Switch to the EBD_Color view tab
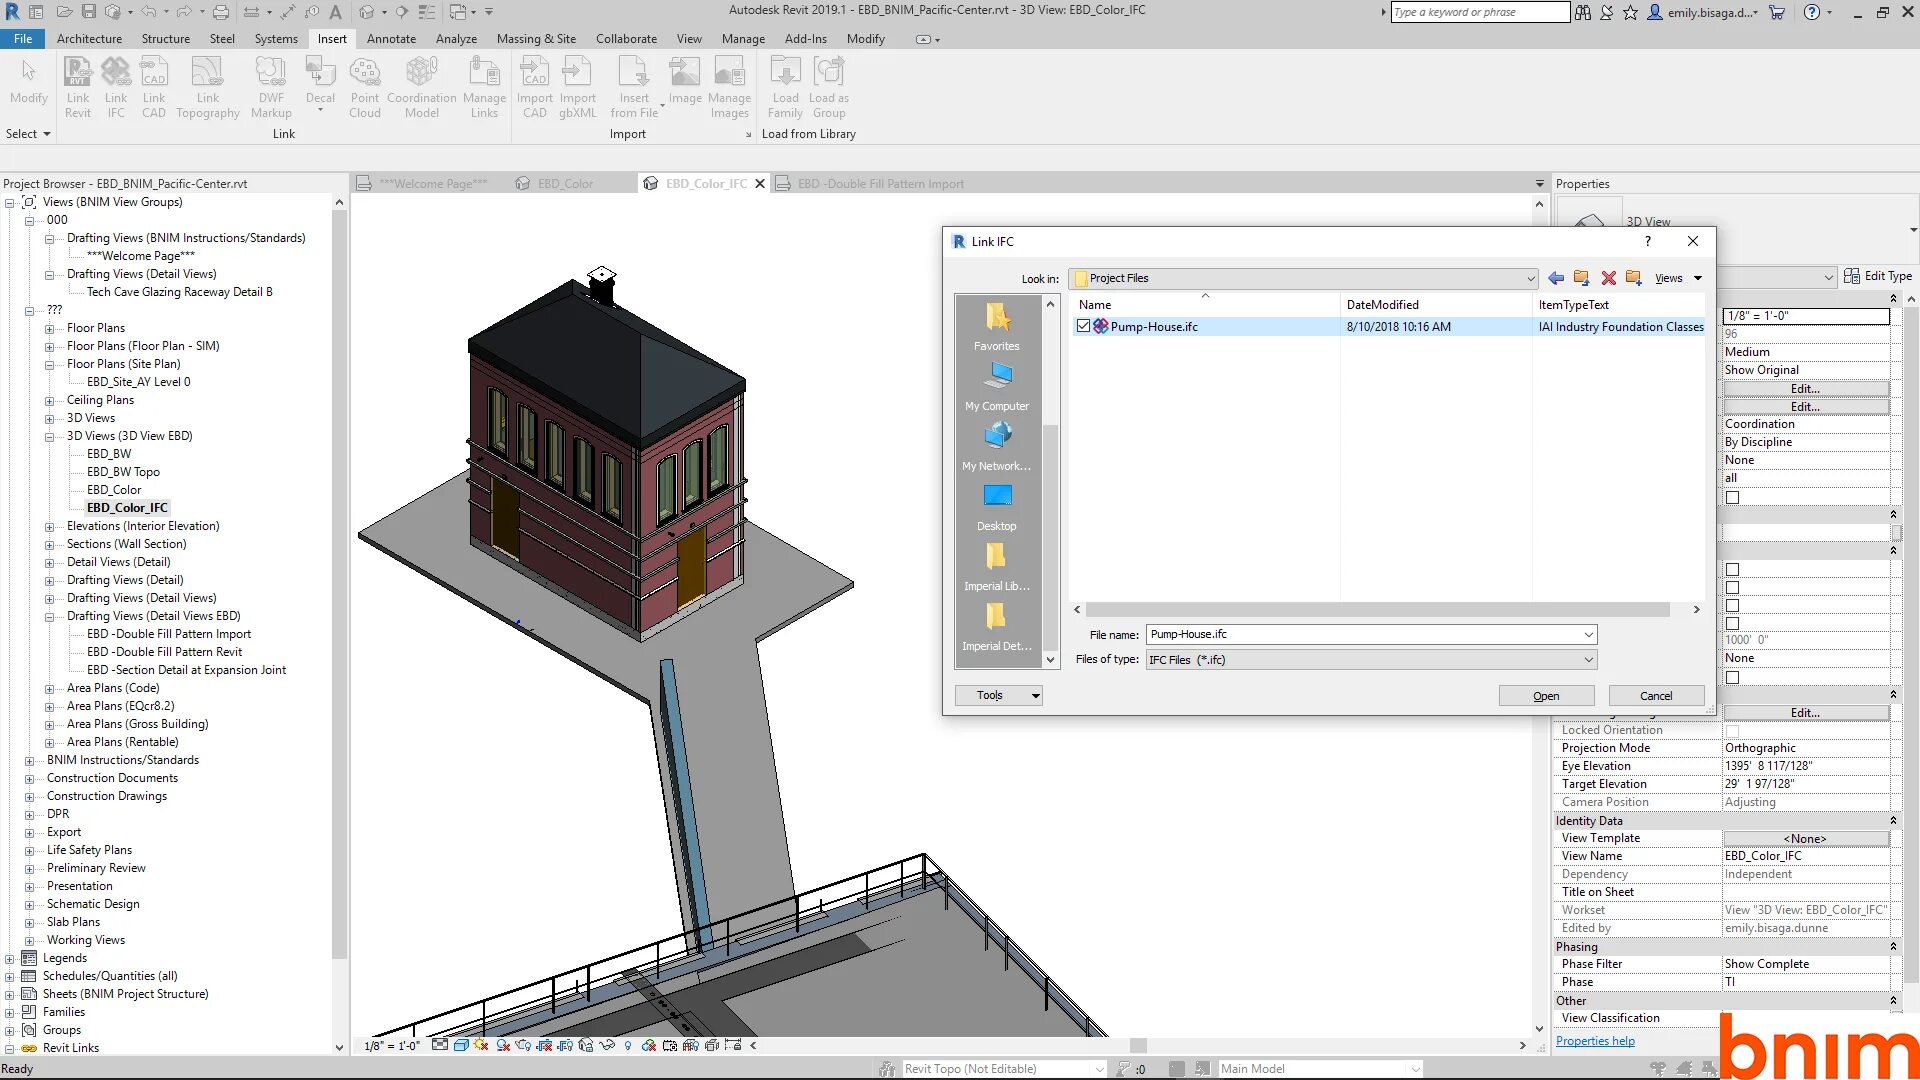 564,184
